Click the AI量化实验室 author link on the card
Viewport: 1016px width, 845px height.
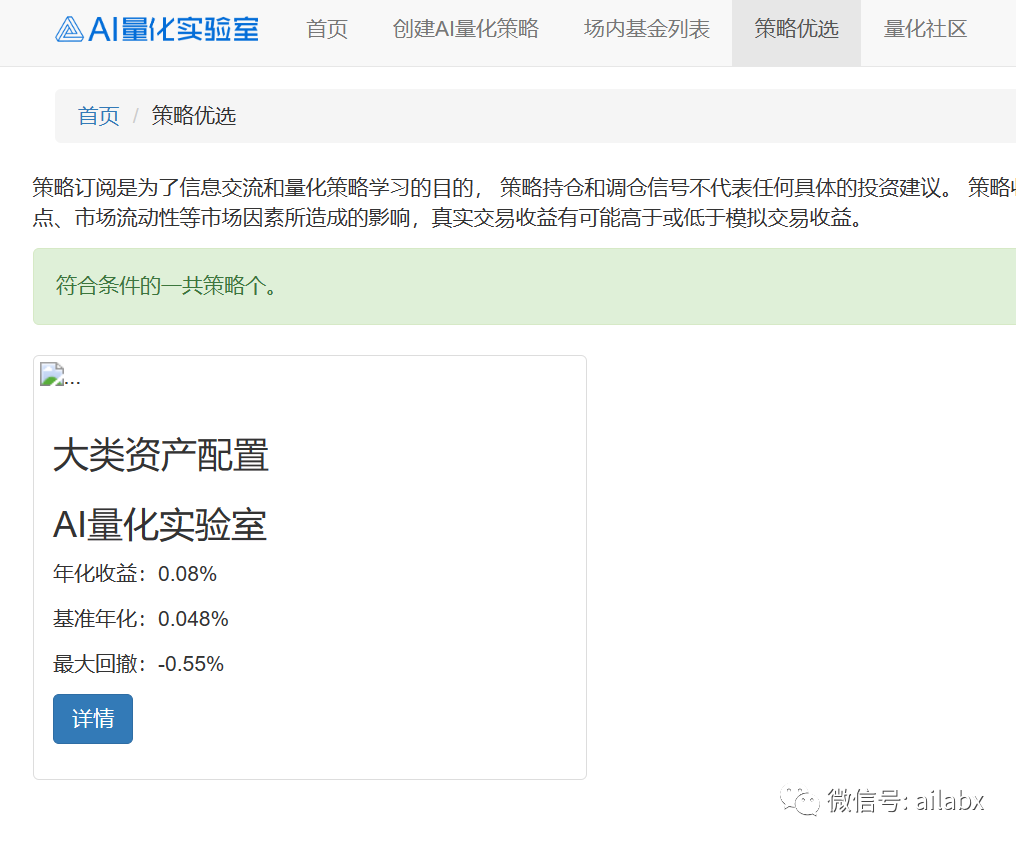point(159,525)
